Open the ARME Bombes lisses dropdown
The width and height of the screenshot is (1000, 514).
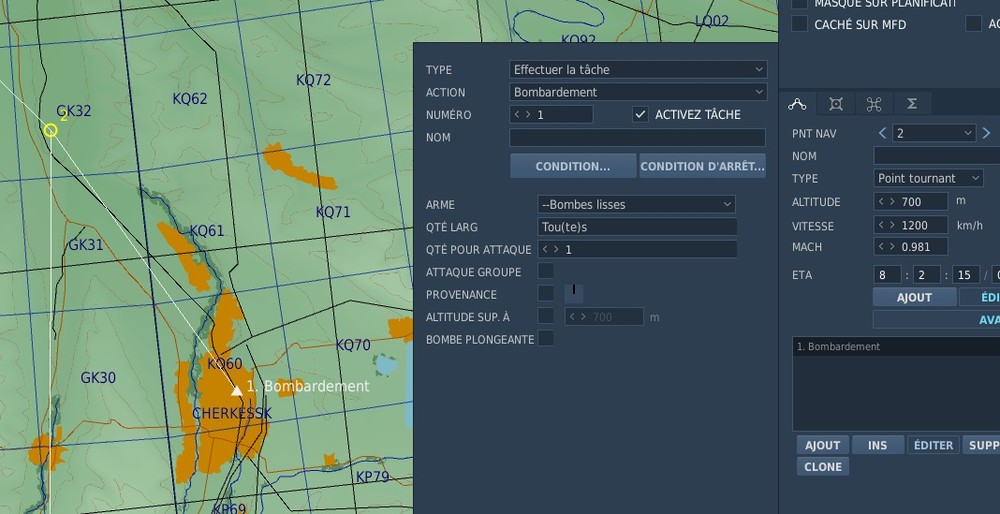point(636,205)
